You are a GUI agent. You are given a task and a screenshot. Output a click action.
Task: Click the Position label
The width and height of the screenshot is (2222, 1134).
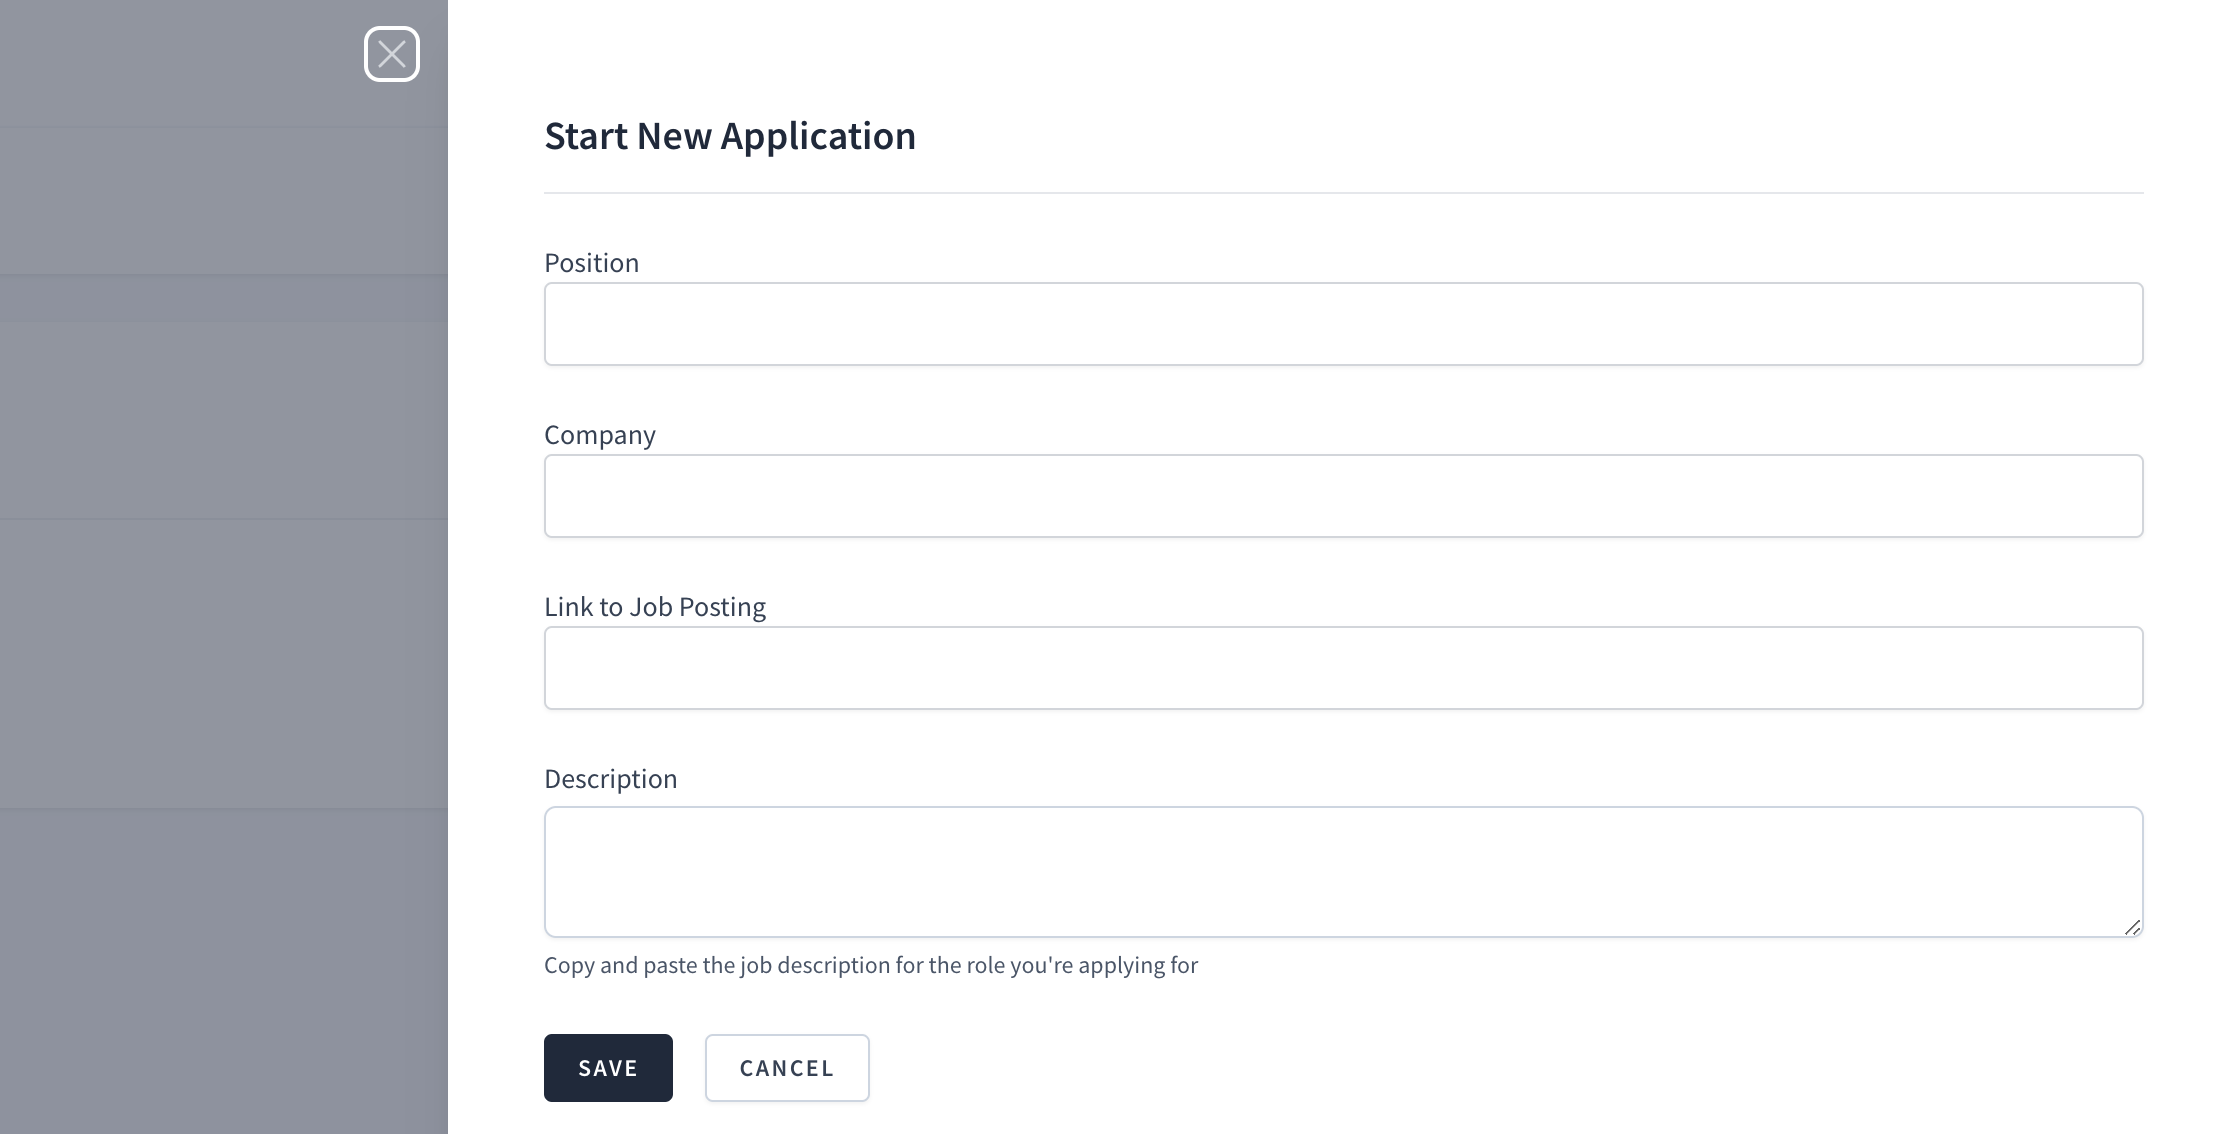click(591, 262)
